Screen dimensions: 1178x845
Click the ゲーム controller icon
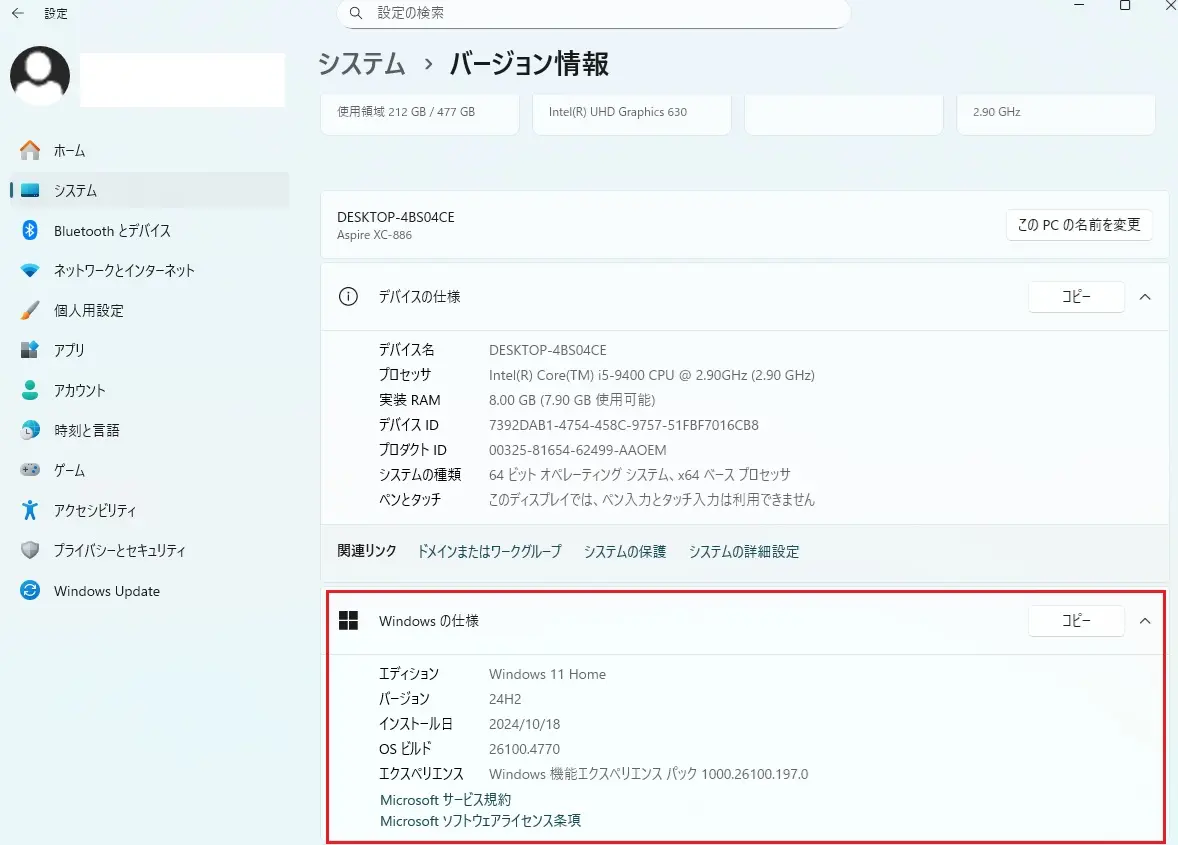30,469
